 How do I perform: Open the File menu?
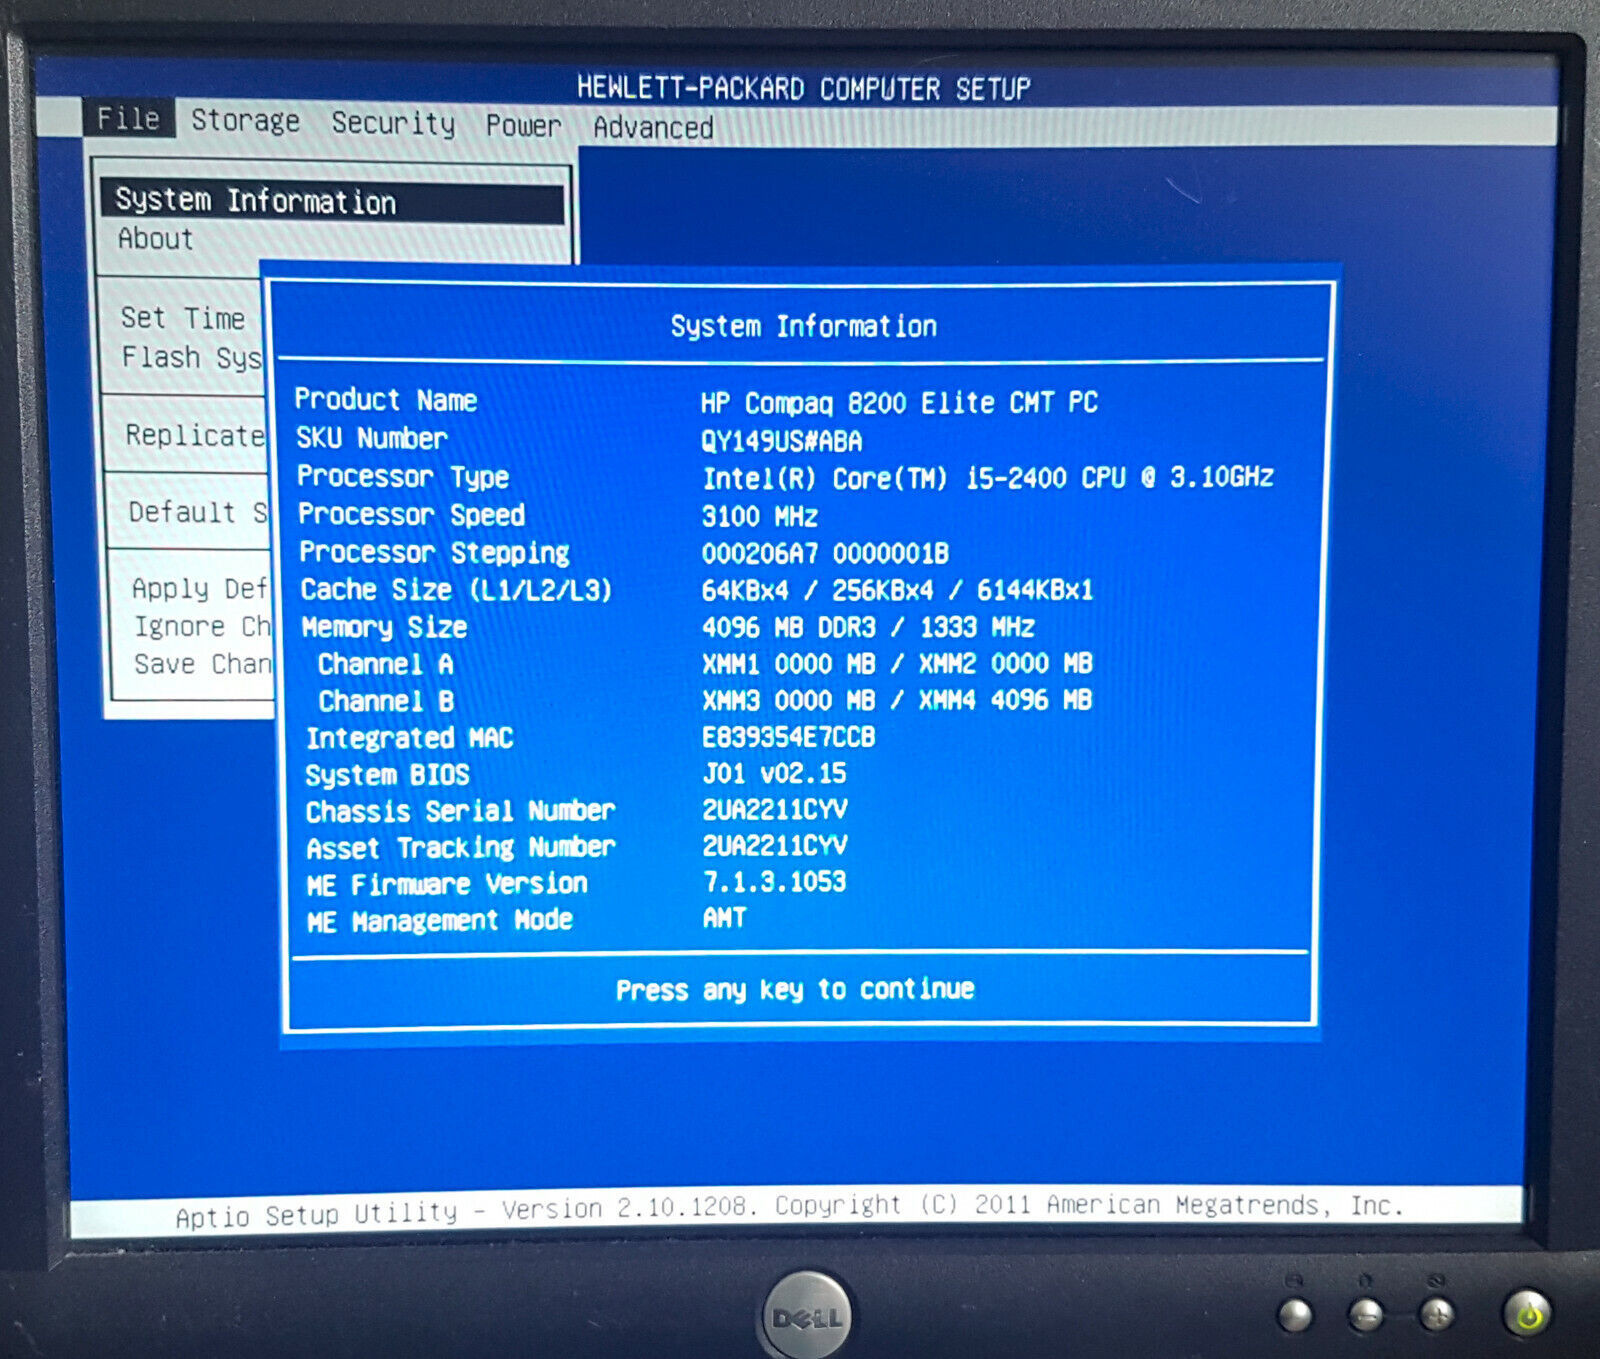point(128,118)
